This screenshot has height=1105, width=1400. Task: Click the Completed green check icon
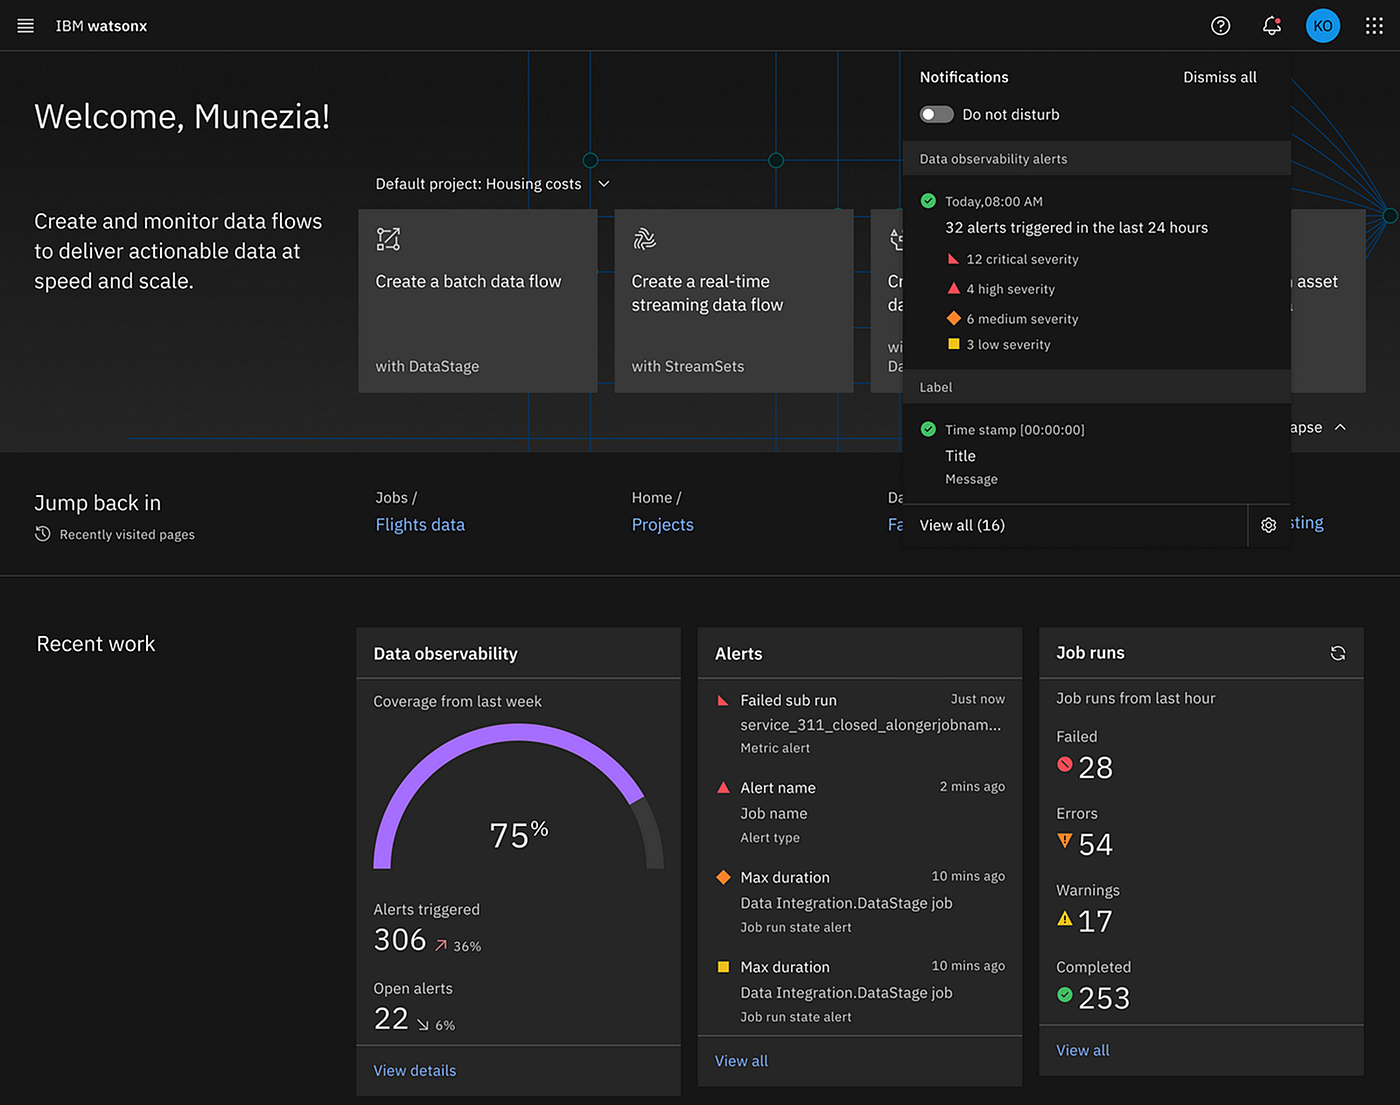click(x=1065, y=995)
